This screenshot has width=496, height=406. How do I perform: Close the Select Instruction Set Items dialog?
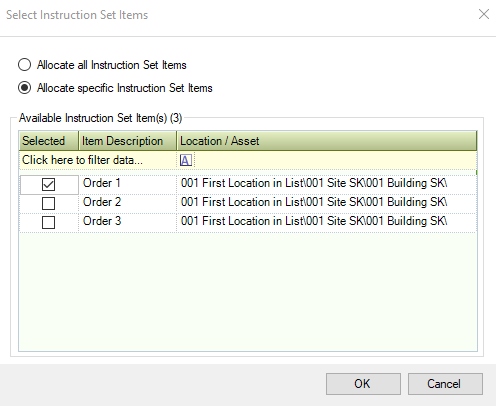(484, 14)
